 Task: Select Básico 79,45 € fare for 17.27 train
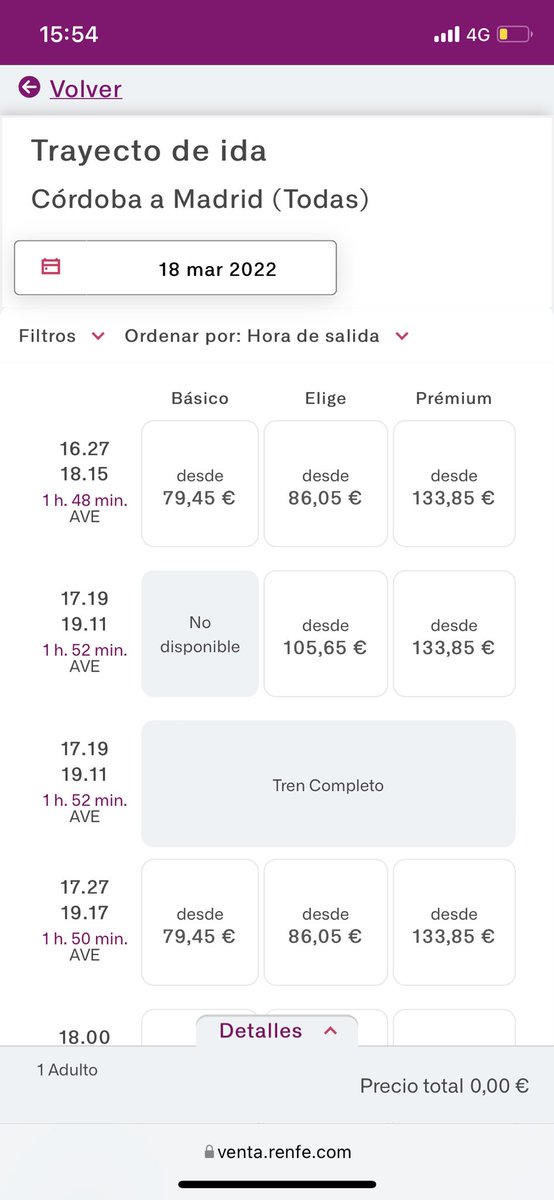click(200, 923)
